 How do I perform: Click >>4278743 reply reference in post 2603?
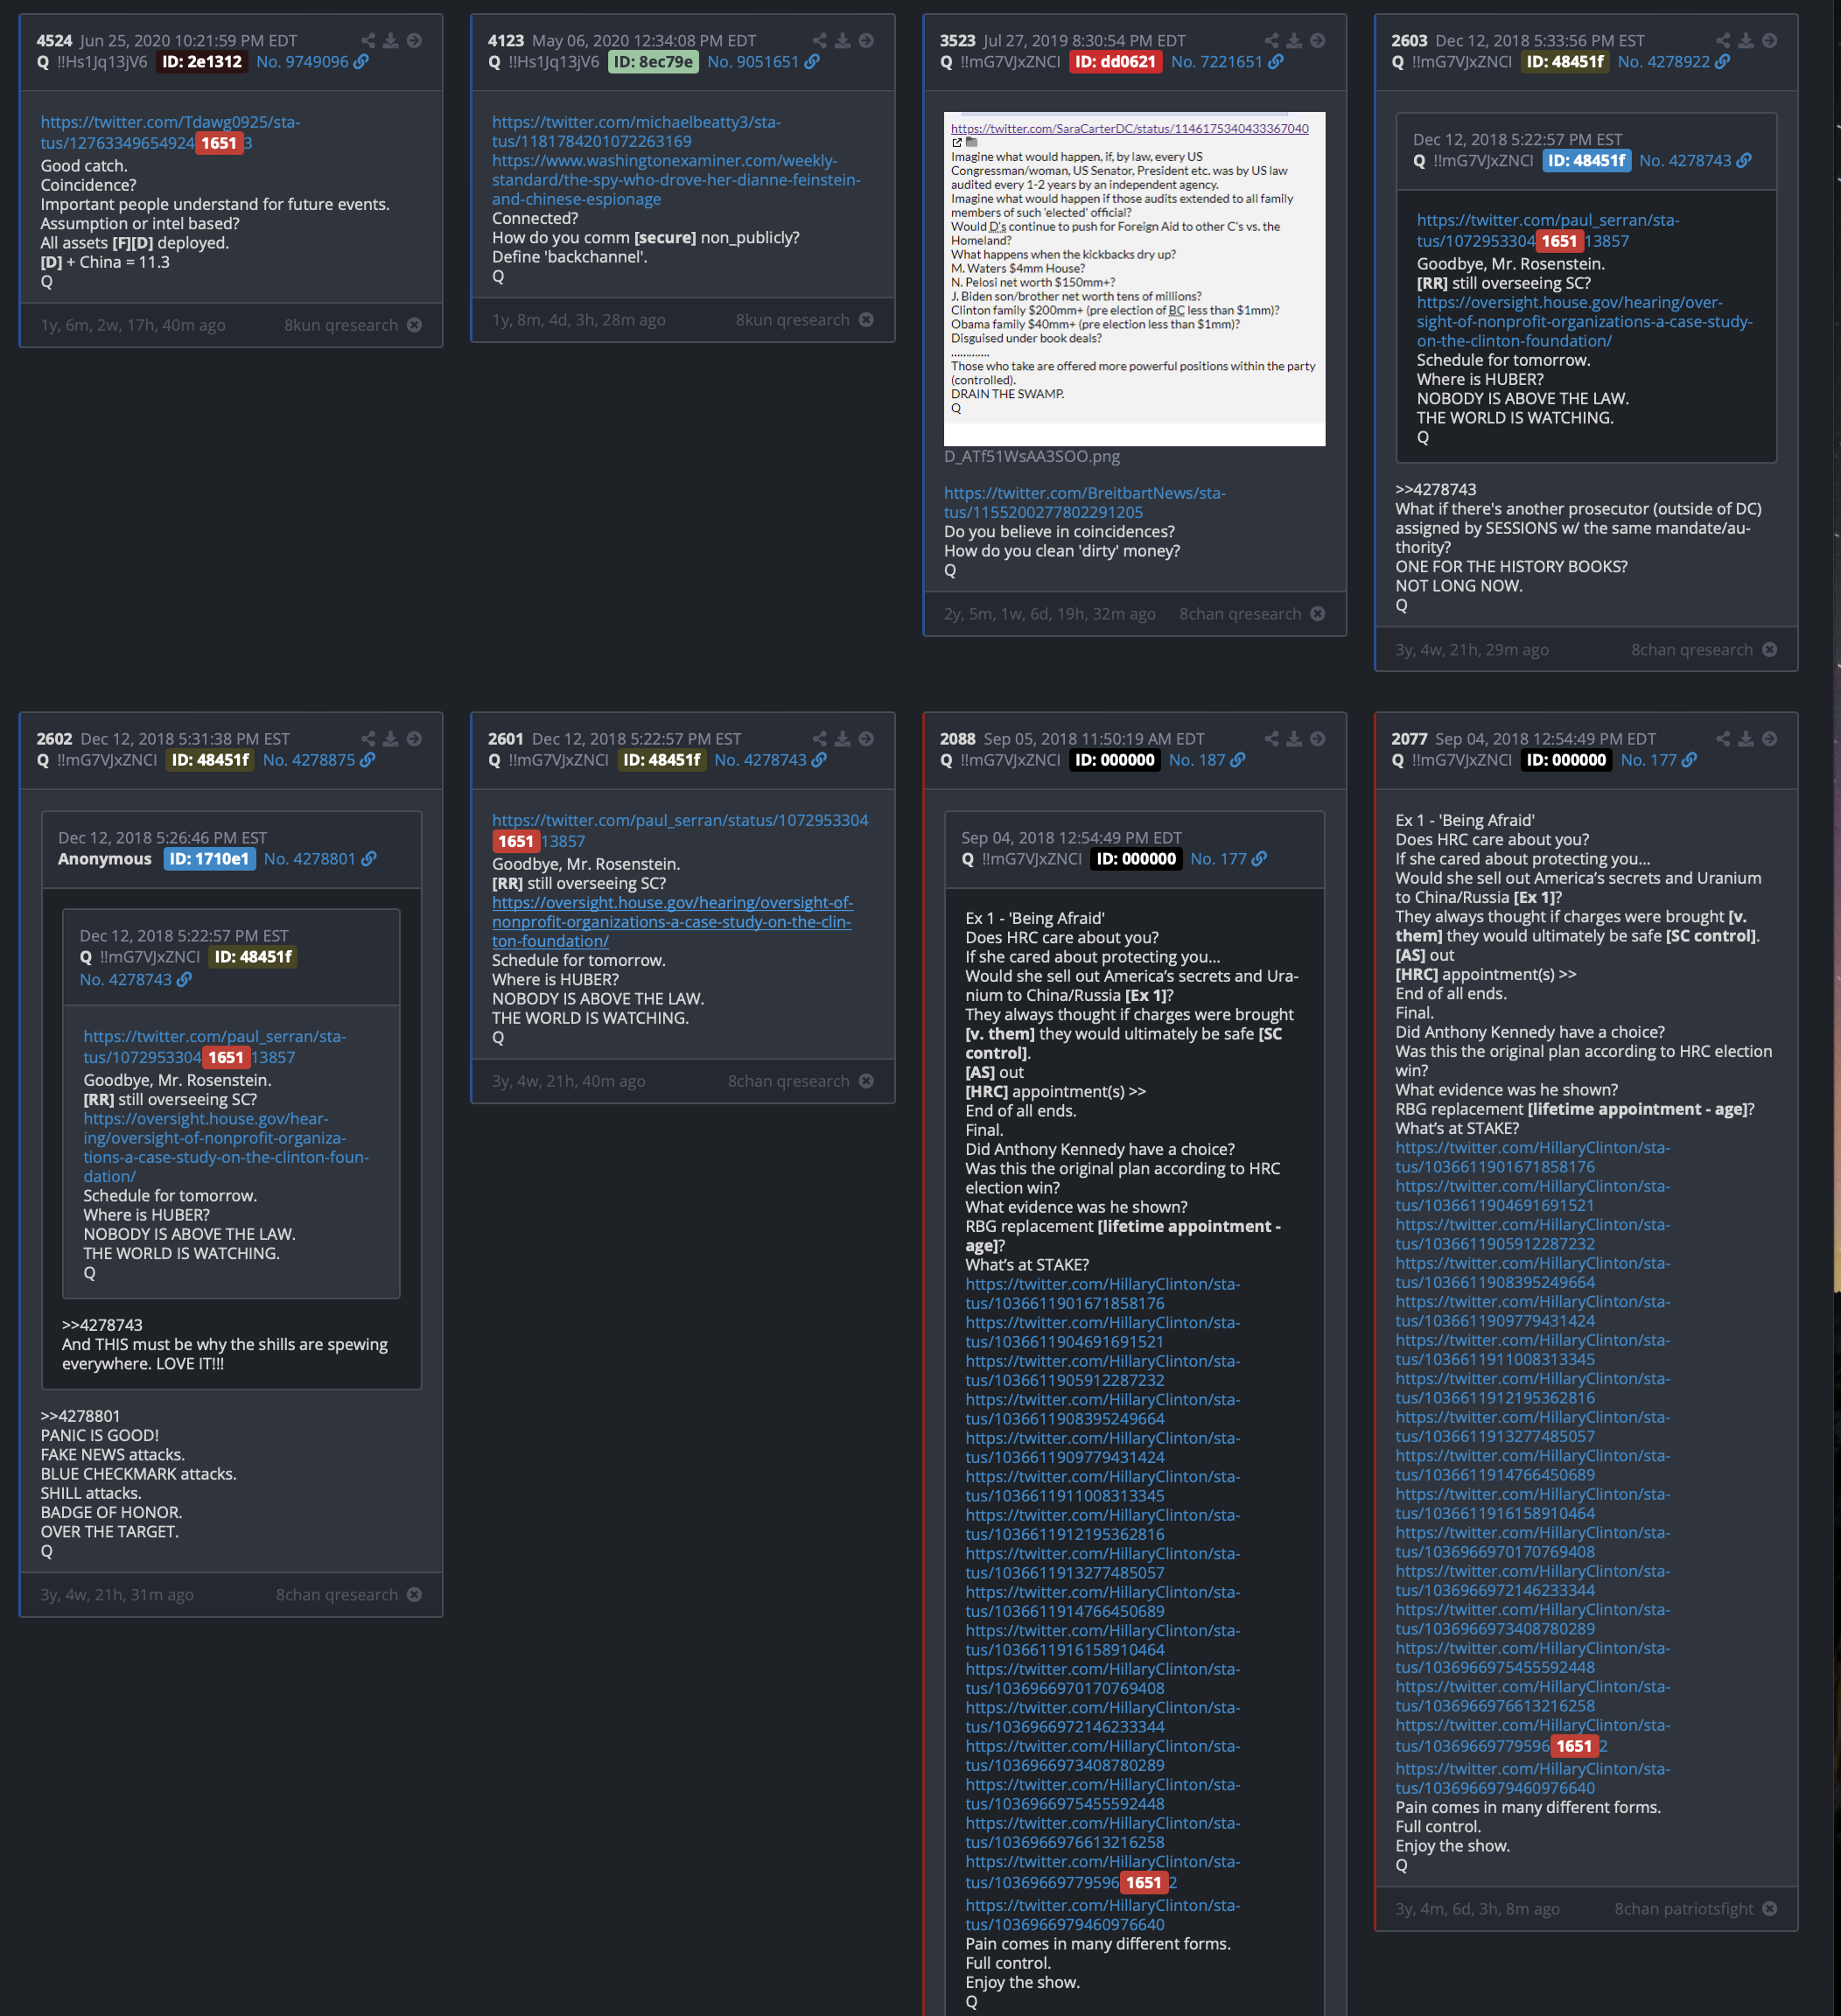[1435, 490]
